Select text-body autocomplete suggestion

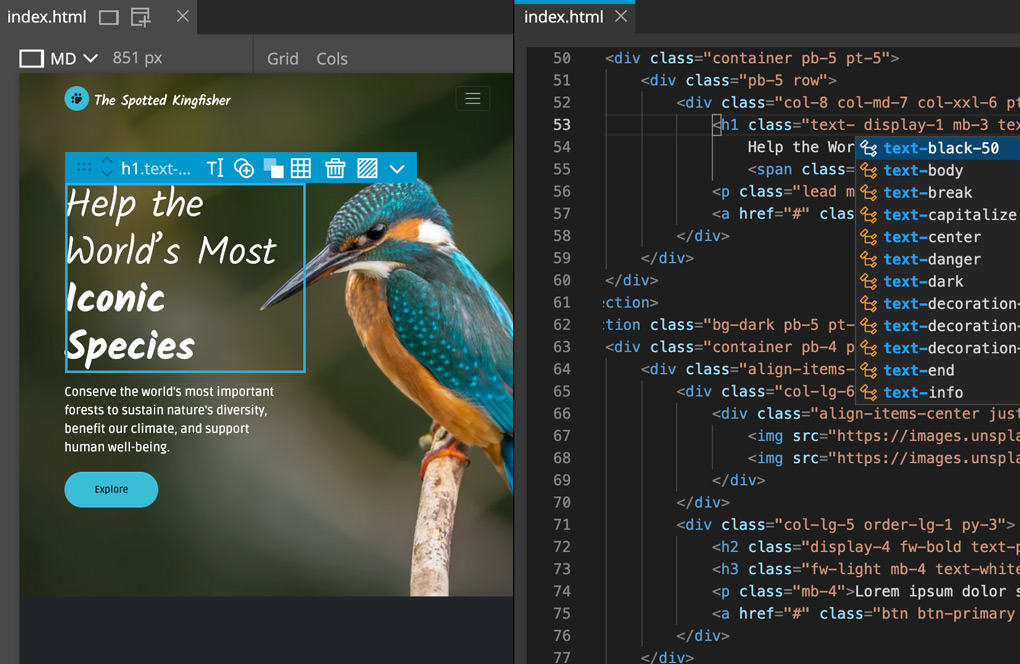[x=937, y=170]
